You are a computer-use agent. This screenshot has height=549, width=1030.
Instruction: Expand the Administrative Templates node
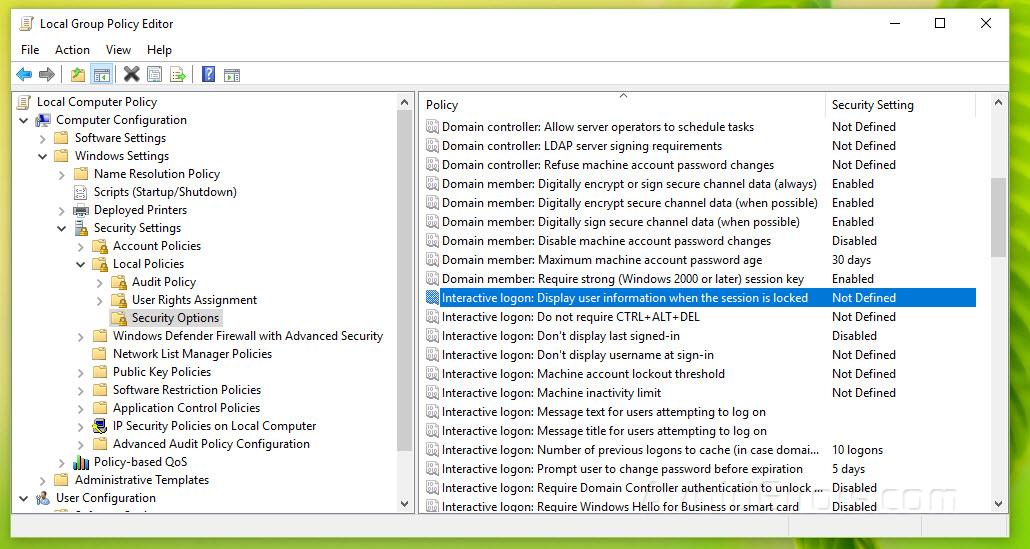(43, 480)
